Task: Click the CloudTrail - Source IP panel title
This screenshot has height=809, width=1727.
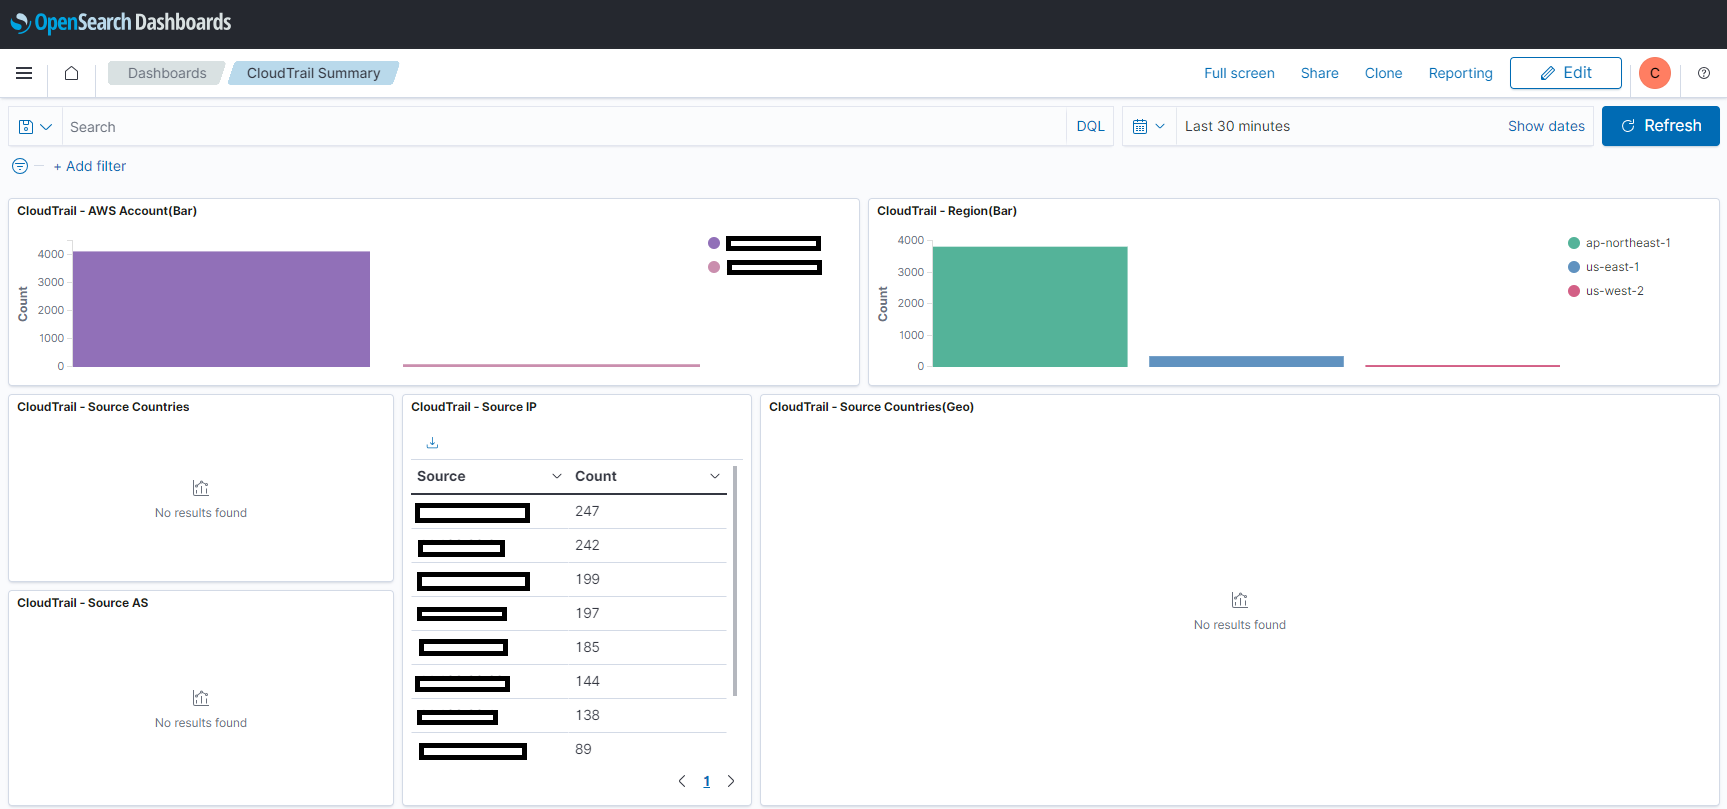Action: 474,407
